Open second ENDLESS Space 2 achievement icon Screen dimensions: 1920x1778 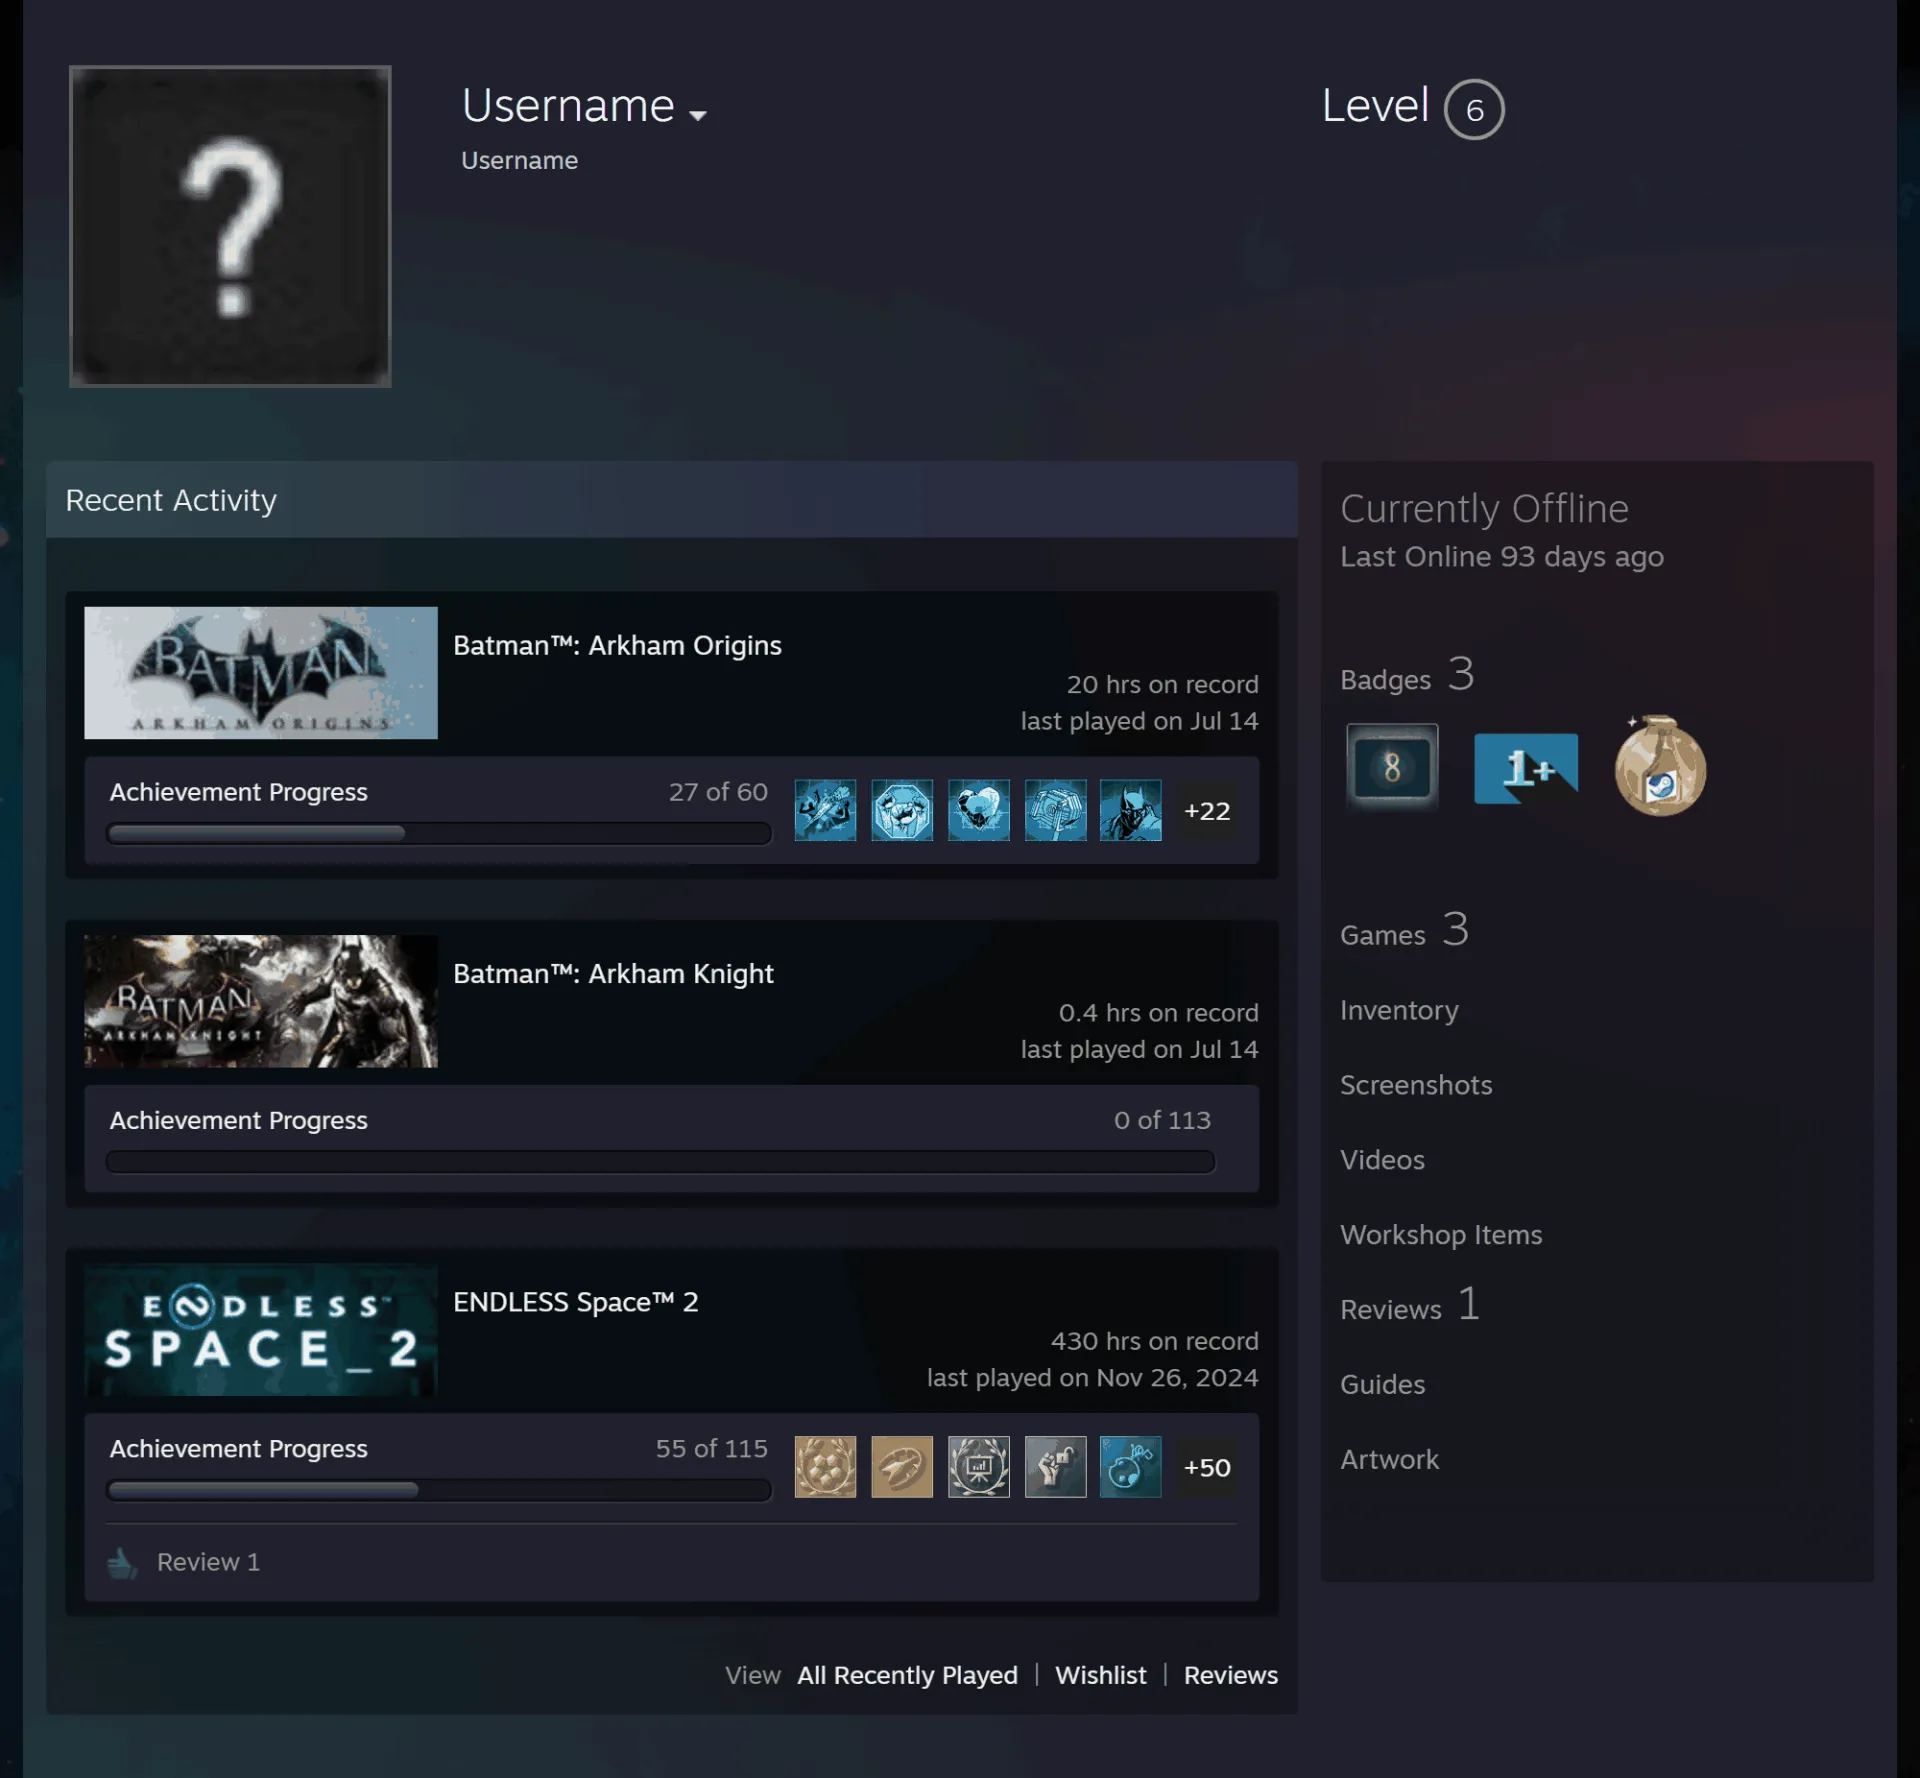[901, 1467]
